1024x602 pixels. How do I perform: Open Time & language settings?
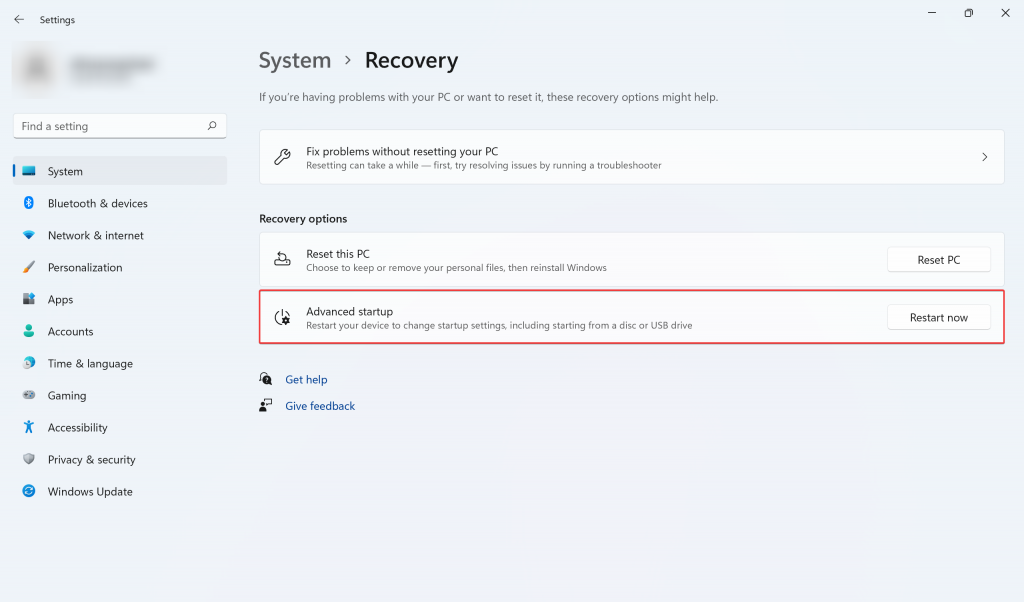pos(120,363)
